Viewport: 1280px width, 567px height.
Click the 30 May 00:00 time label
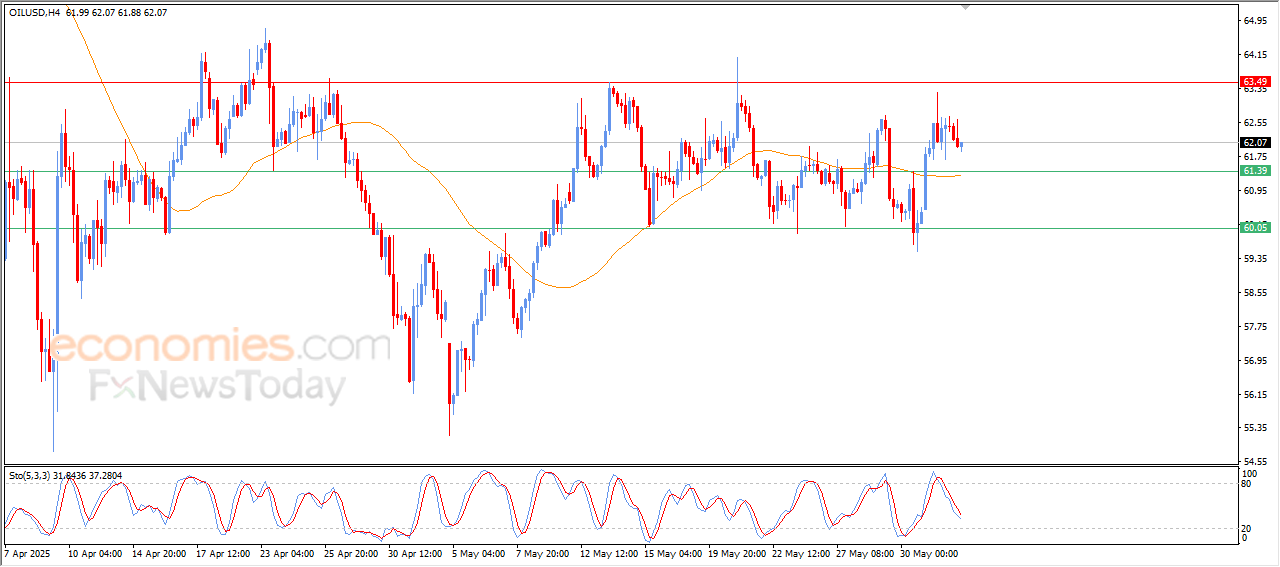[x=930, y=553]
